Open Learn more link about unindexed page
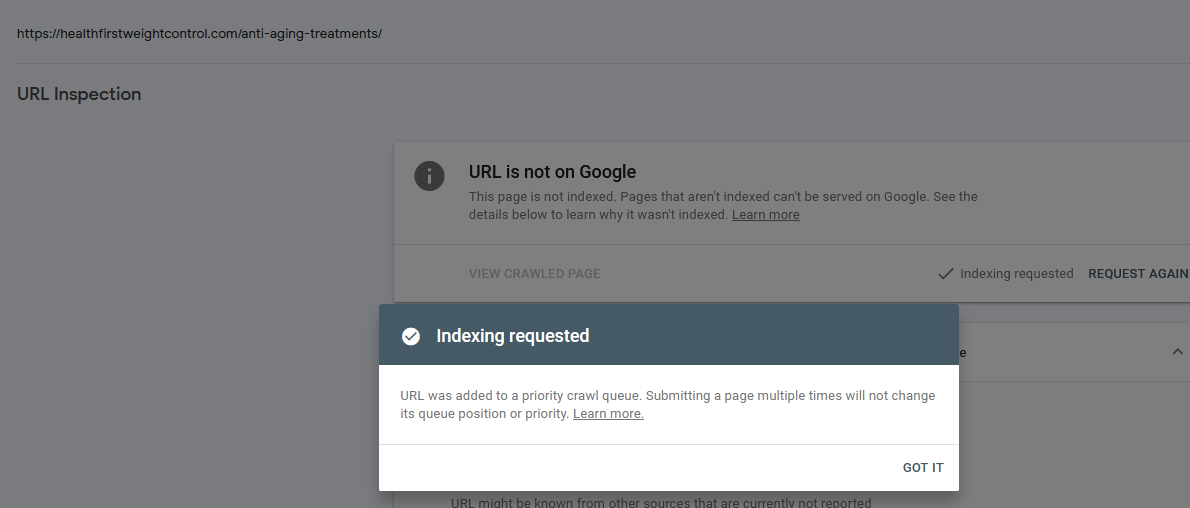 tap(765, 215)
